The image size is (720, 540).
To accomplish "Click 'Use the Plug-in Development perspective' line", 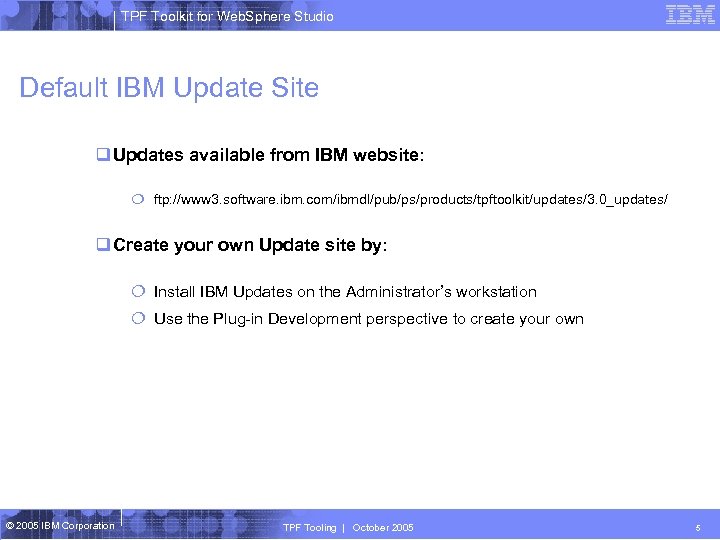I will pyautogui.click(x=369, y=319).
